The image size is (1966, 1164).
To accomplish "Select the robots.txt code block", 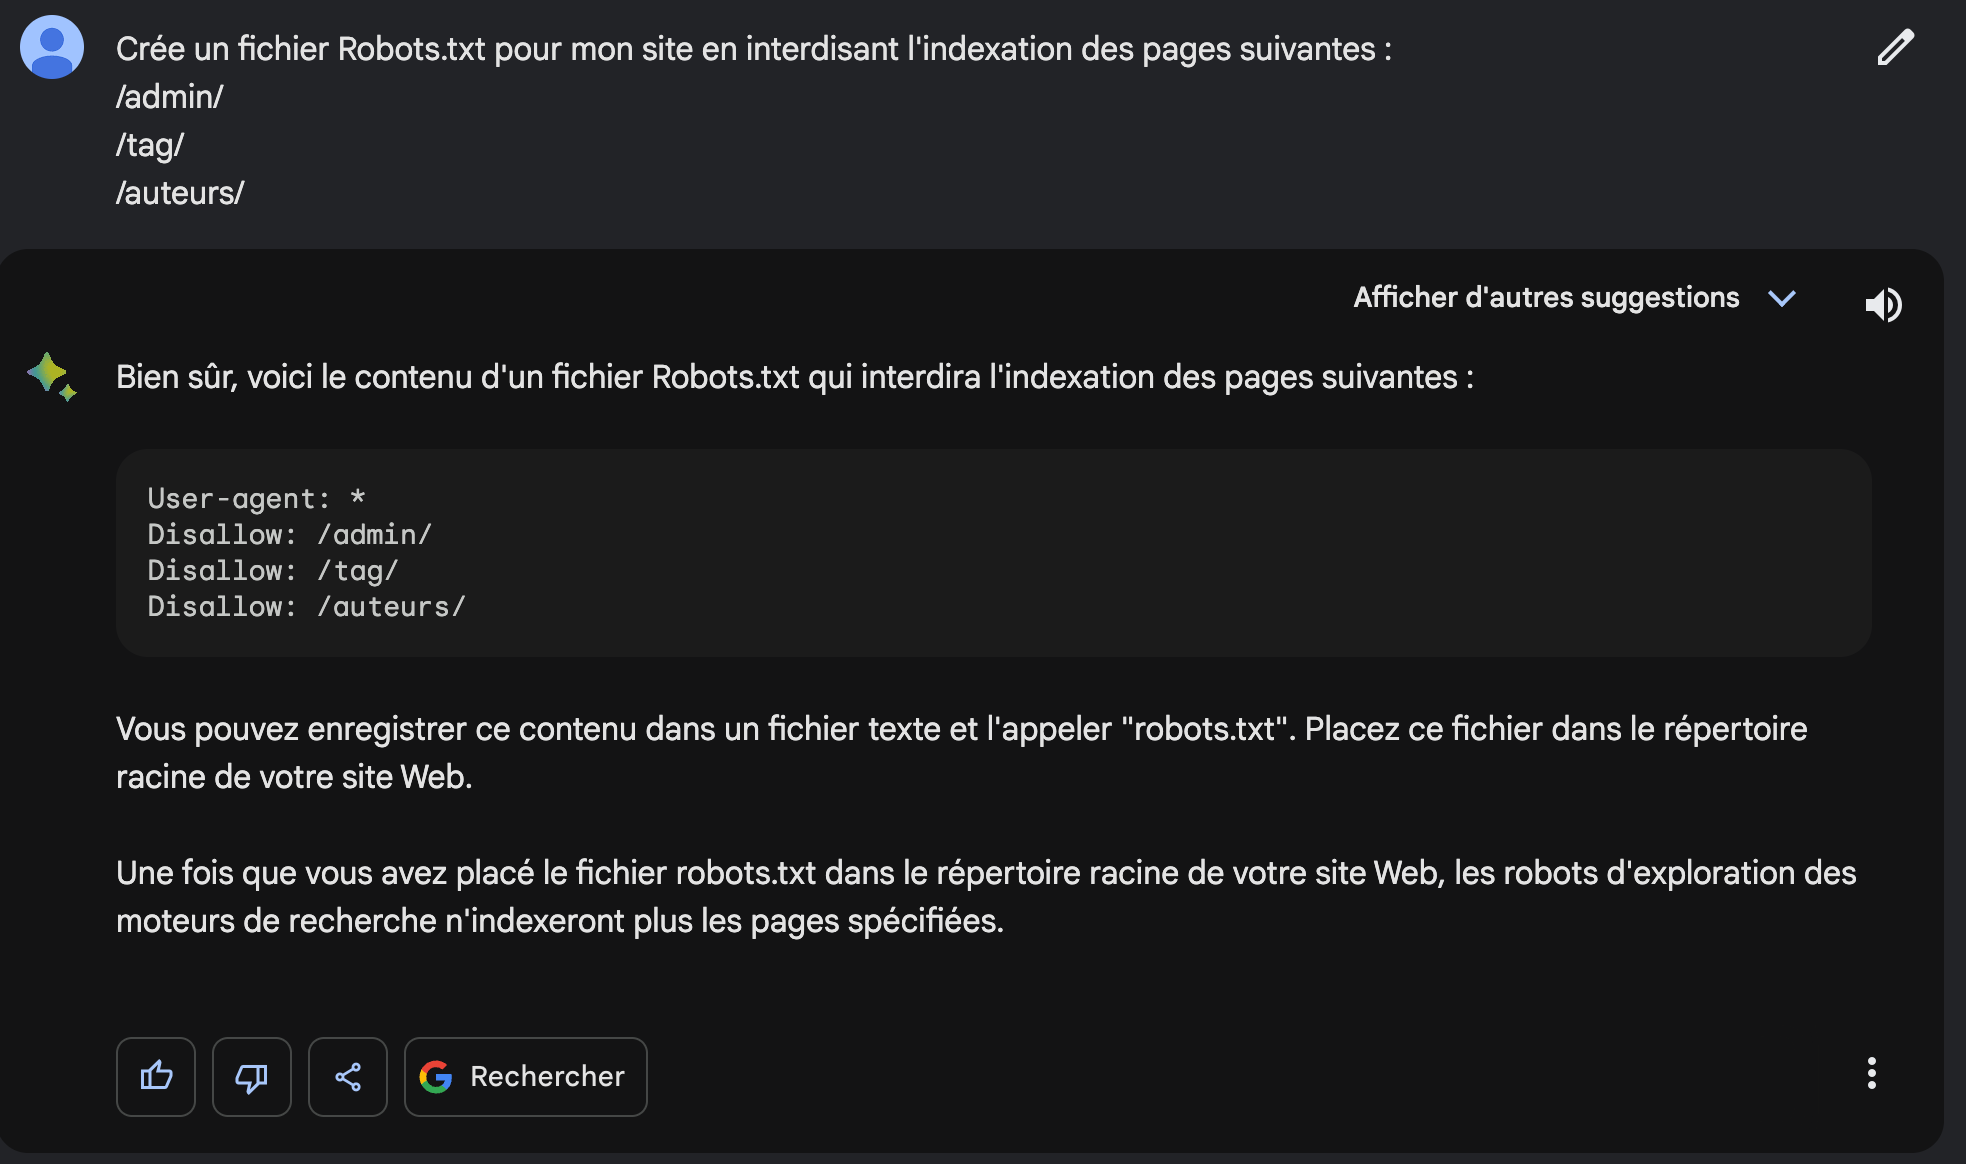I will coord(700,552).
